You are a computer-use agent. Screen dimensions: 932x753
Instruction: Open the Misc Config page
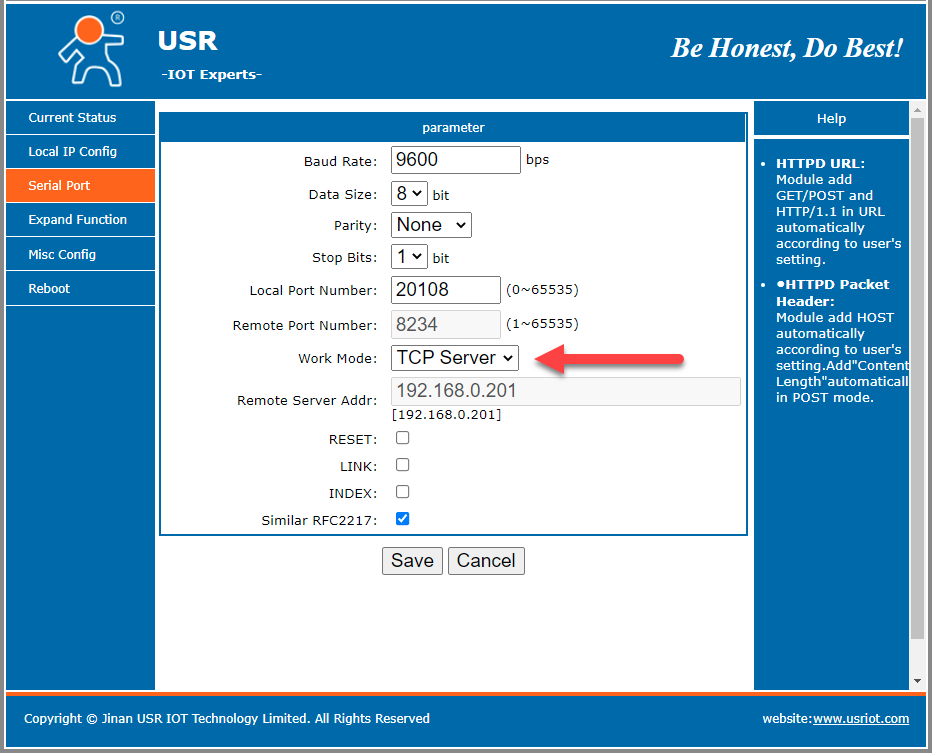pos(80,254)
